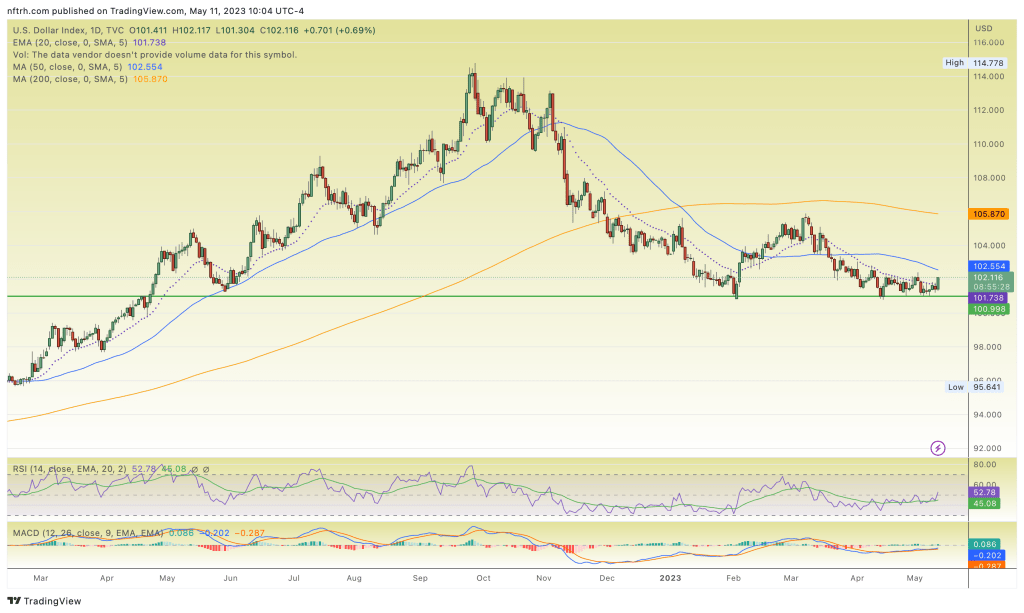Open the RSI indicator legend
This screenshot has height=613, width=1024.
[x=60, y=467]
